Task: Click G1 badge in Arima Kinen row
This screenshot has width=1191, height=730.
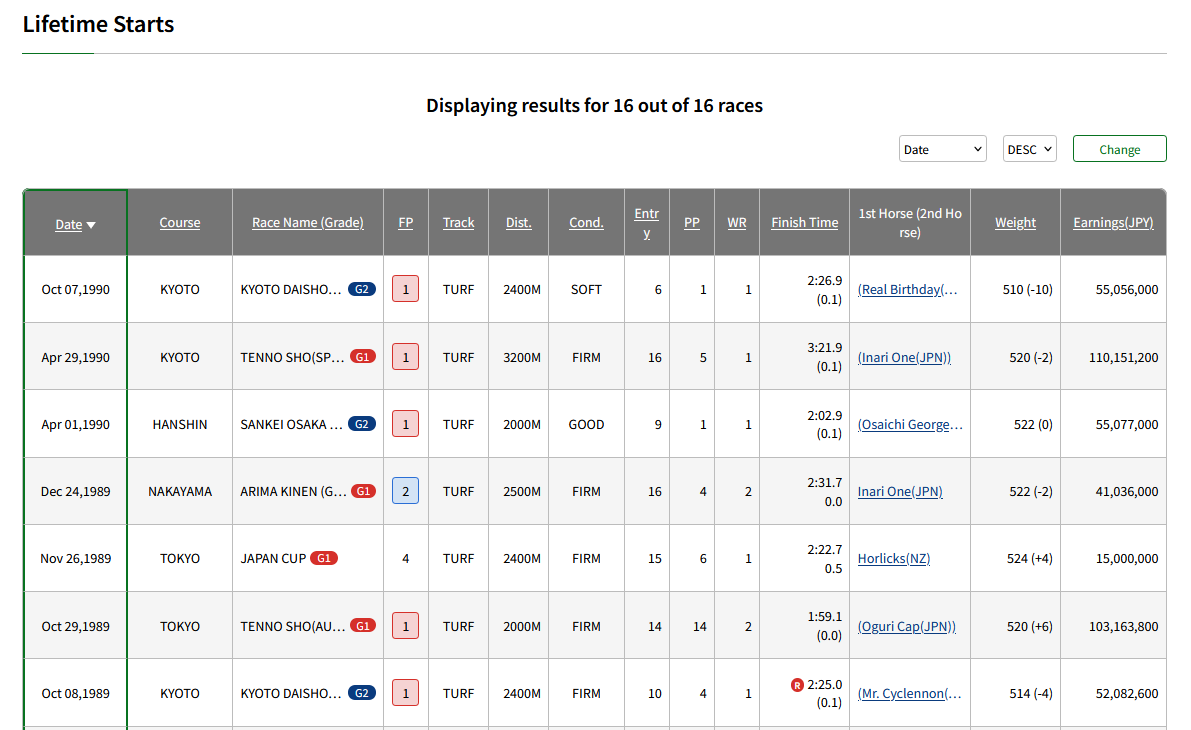Action: tap(362, 491)
